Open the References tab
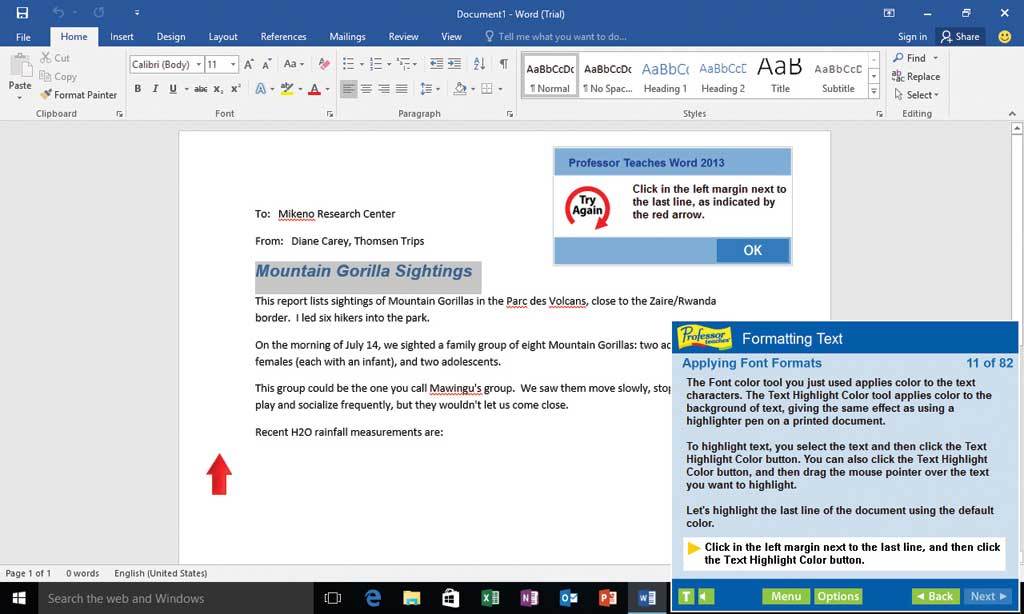1024x614 pixels. click(x=283, y=37)
